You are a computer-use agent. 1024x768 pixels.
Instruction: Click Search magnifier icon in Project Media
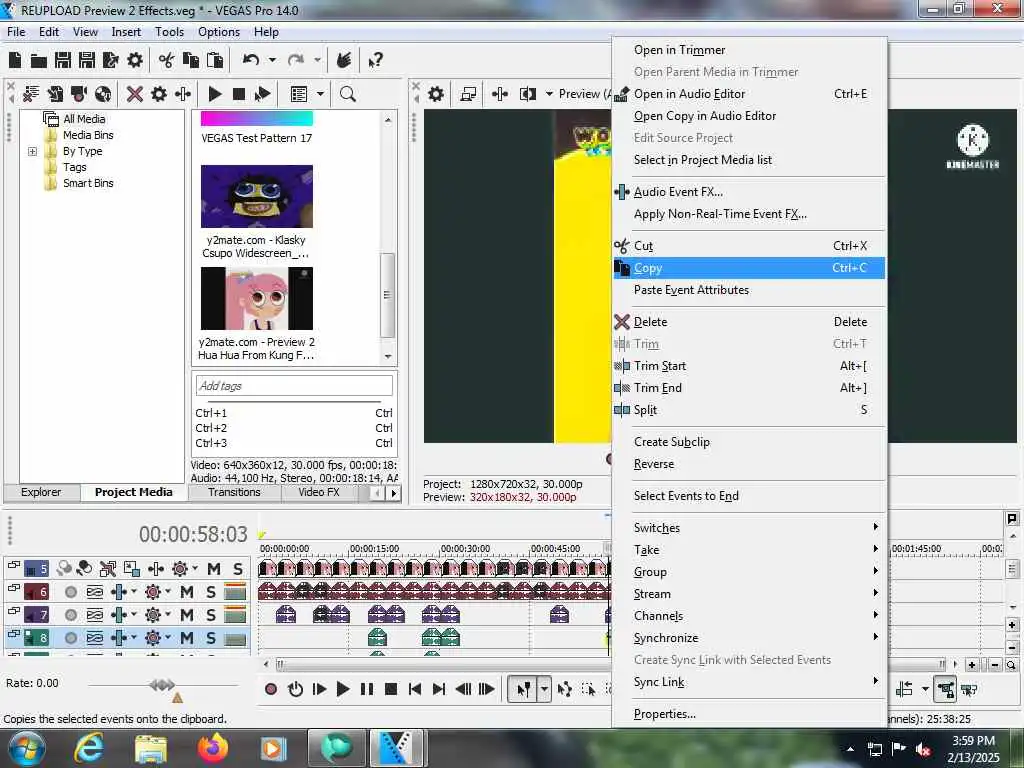coord(347,94)
